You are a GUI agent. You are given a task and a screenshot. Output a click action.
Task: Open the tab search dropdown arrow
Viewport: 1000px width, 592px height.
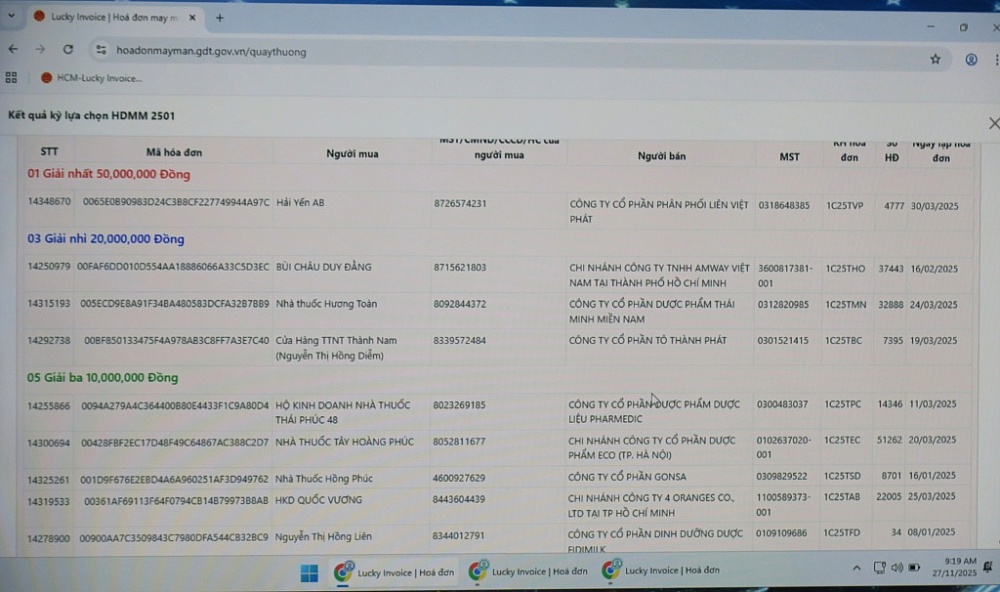click(11, 16)
